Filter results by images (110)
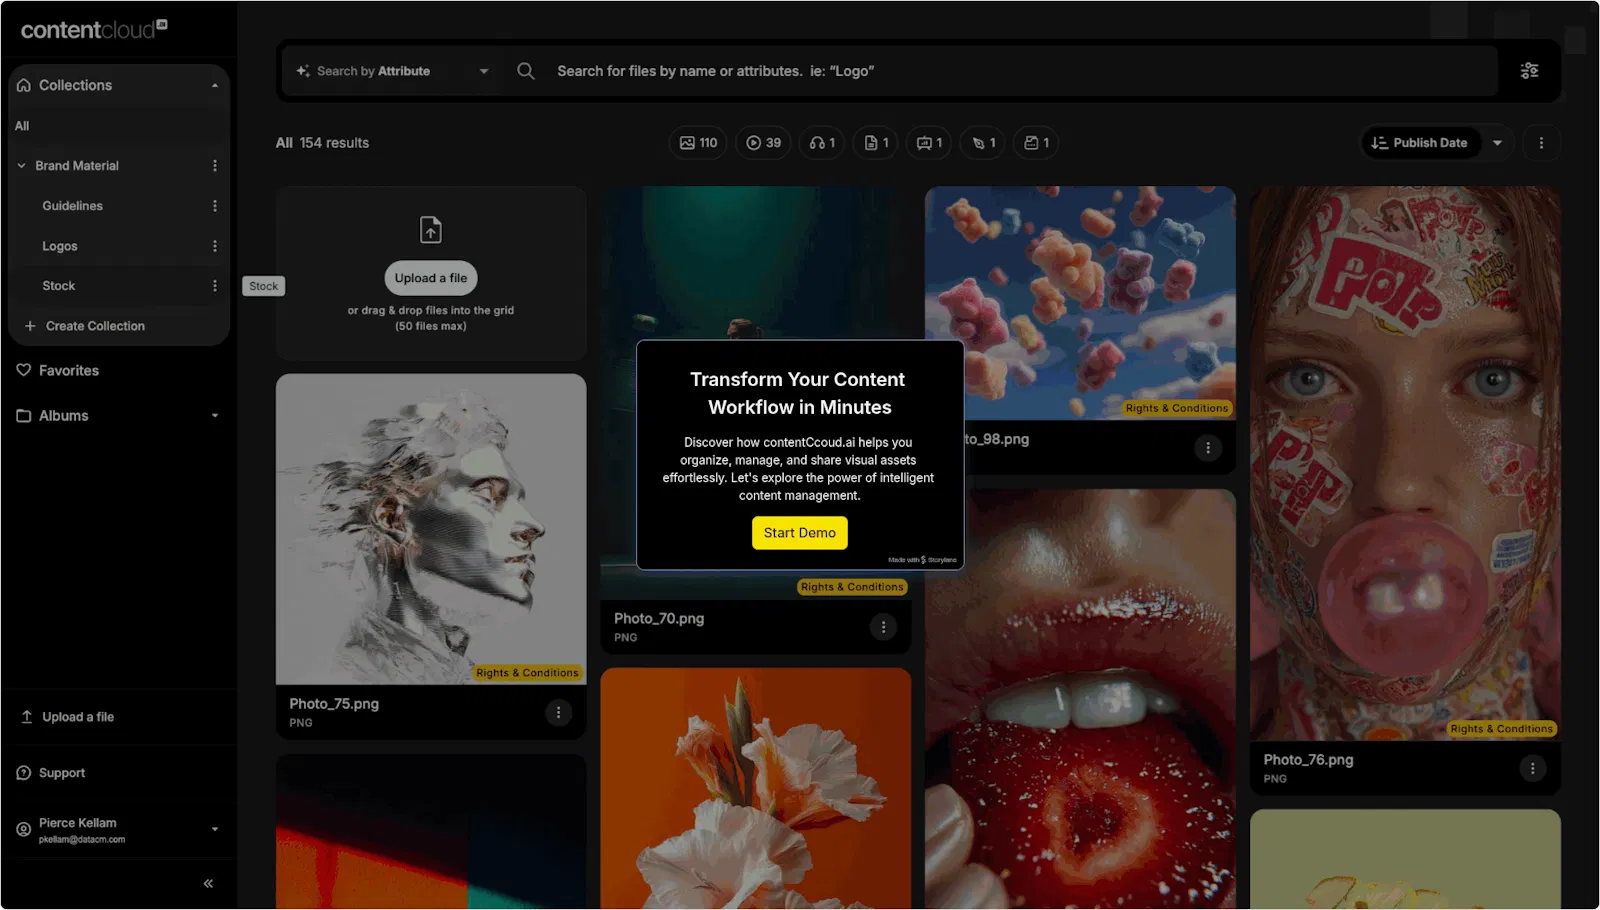This screenshot has width=1600, height=910. coord(698,143)
